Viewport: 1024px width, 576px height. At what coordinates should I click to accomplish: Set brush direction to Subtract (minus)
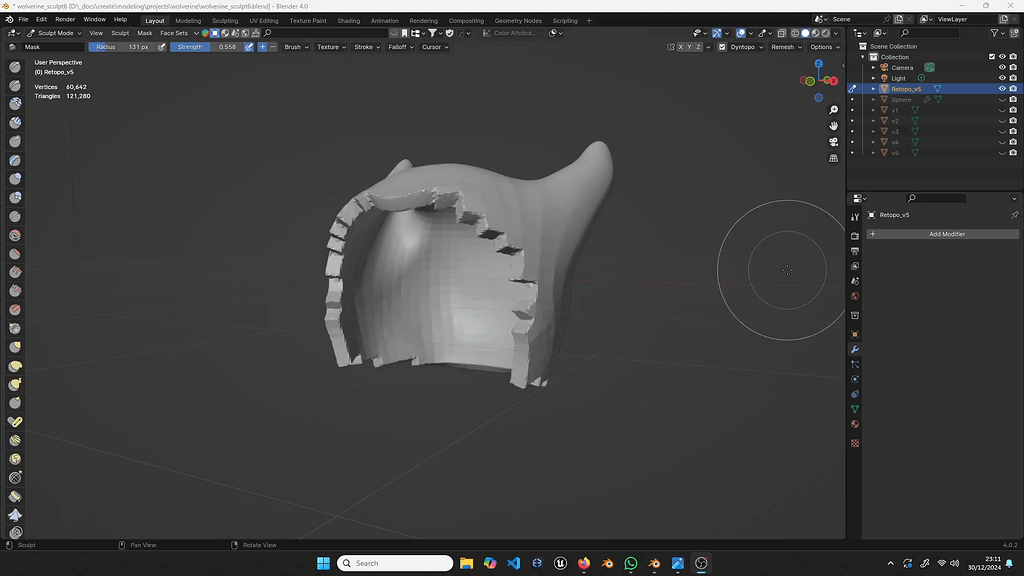(273, 47)
